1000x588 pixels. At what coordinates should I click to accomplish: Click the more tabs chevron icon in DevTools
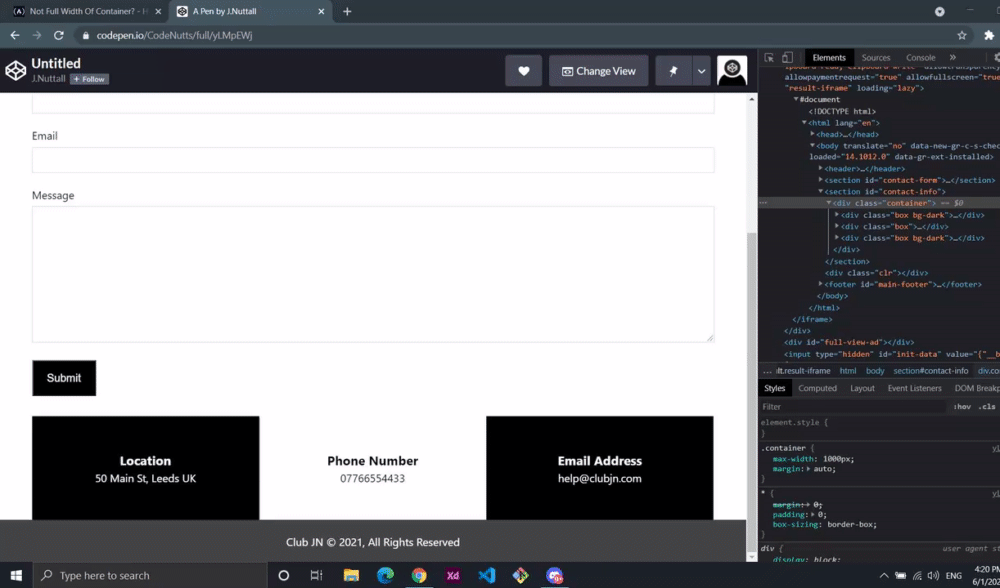tap(952, 57)
